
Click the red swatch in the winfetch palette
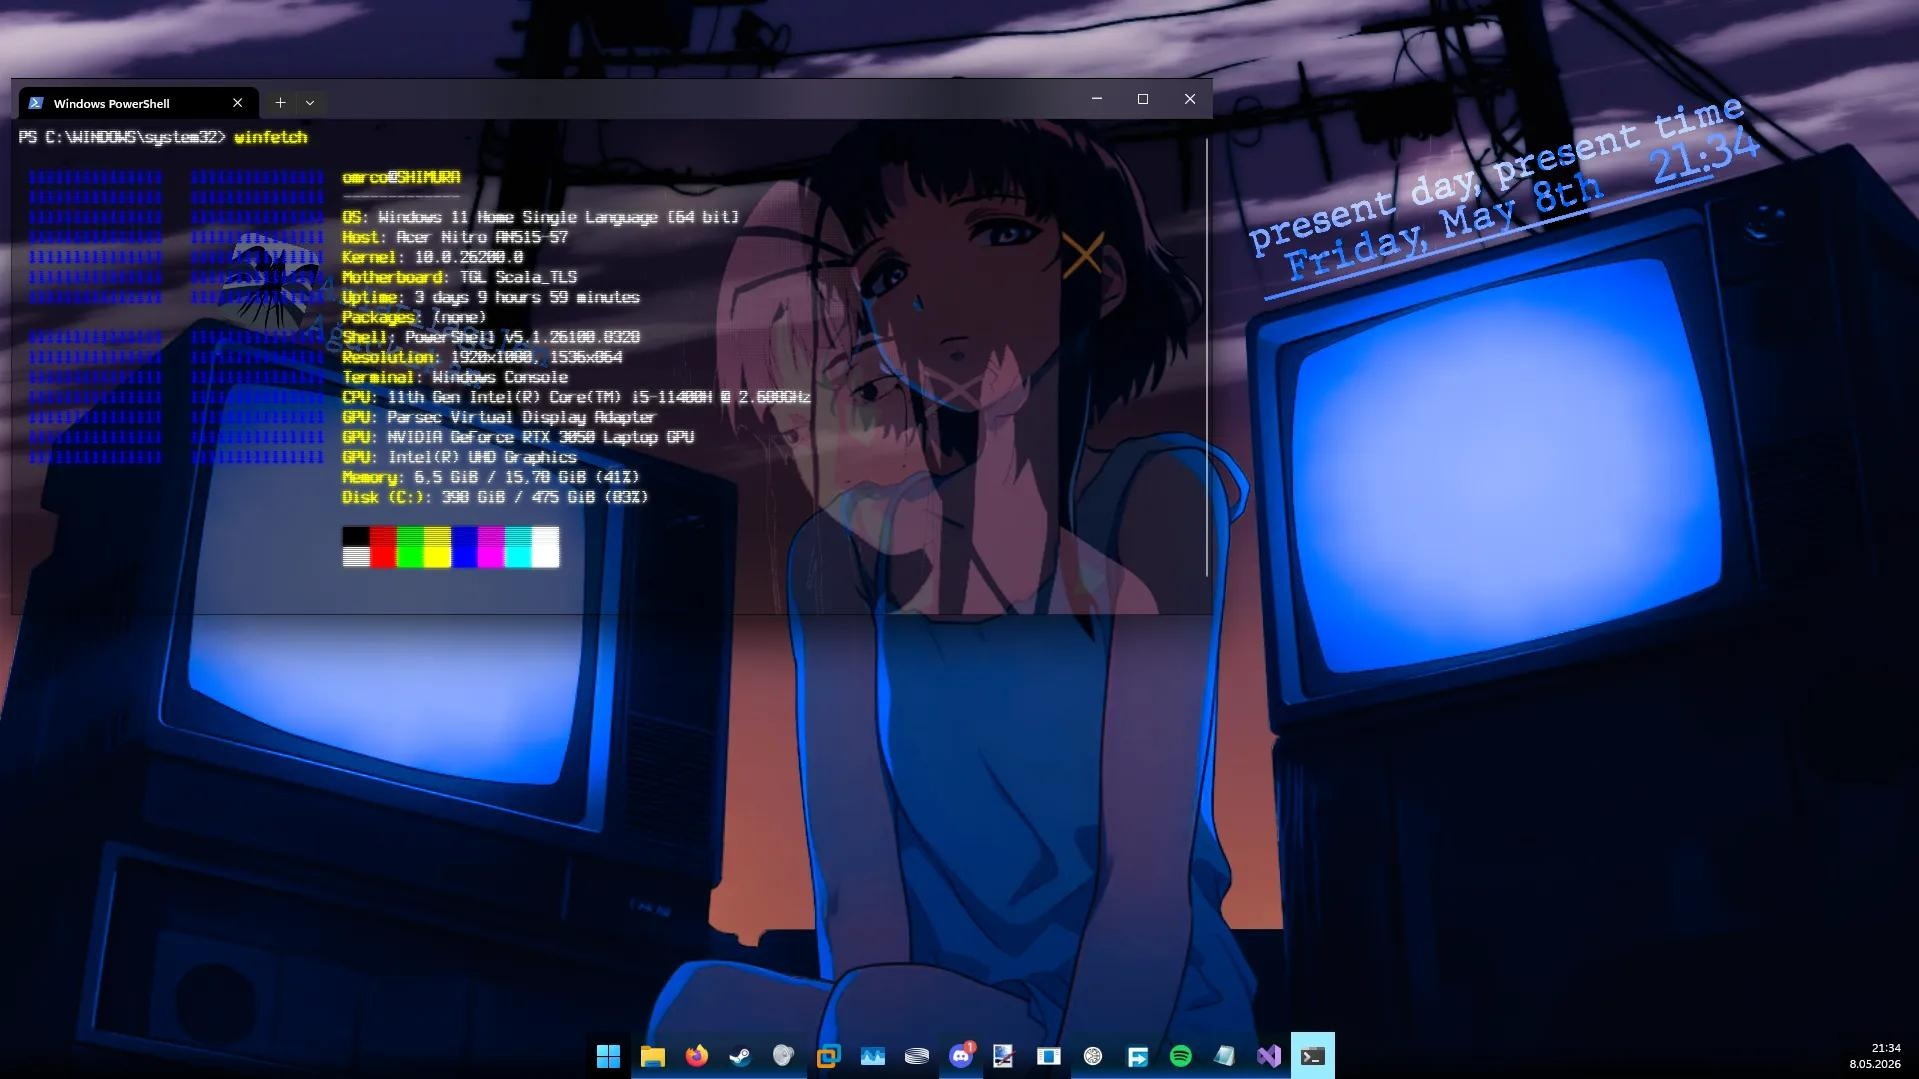tap(383, 547)
